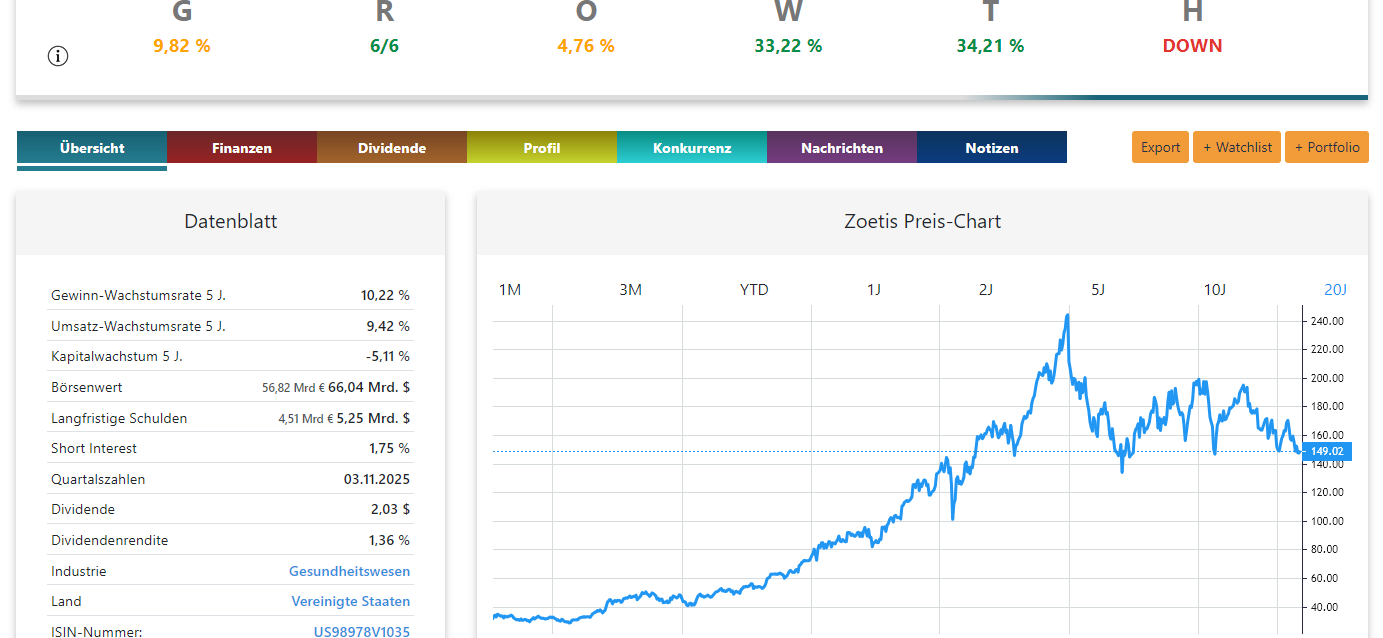The height and width of the screenshot is (638, 1383).
Task: Click the Umsatz-Wachstumsrate value 9,42 %
Action: 388,326
